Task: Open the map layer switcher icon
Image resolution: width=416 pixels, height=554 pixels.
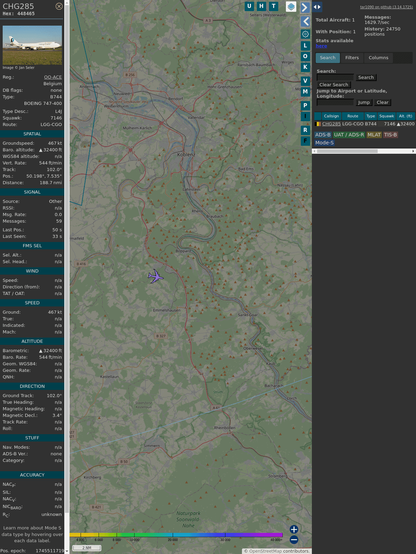Action: [x=291, y=6]
